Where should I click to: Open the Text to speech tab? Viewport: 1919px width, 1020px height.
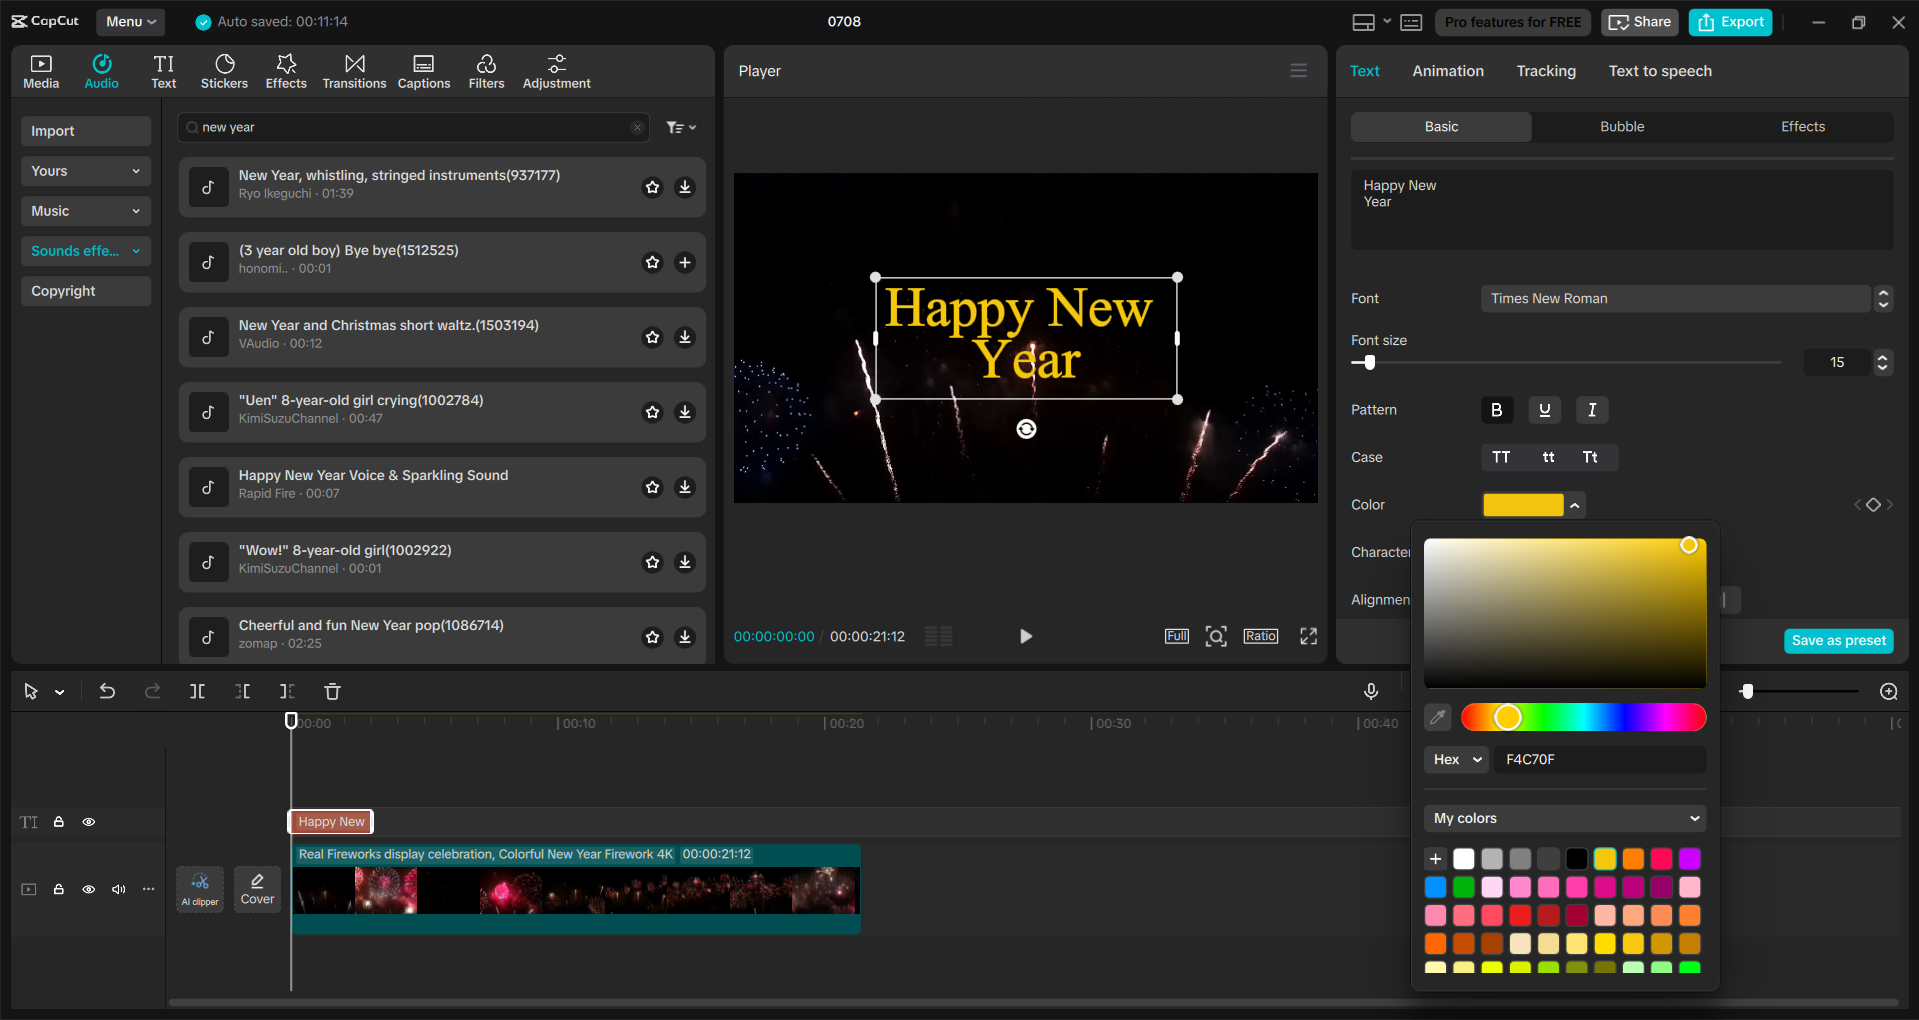1660,70
